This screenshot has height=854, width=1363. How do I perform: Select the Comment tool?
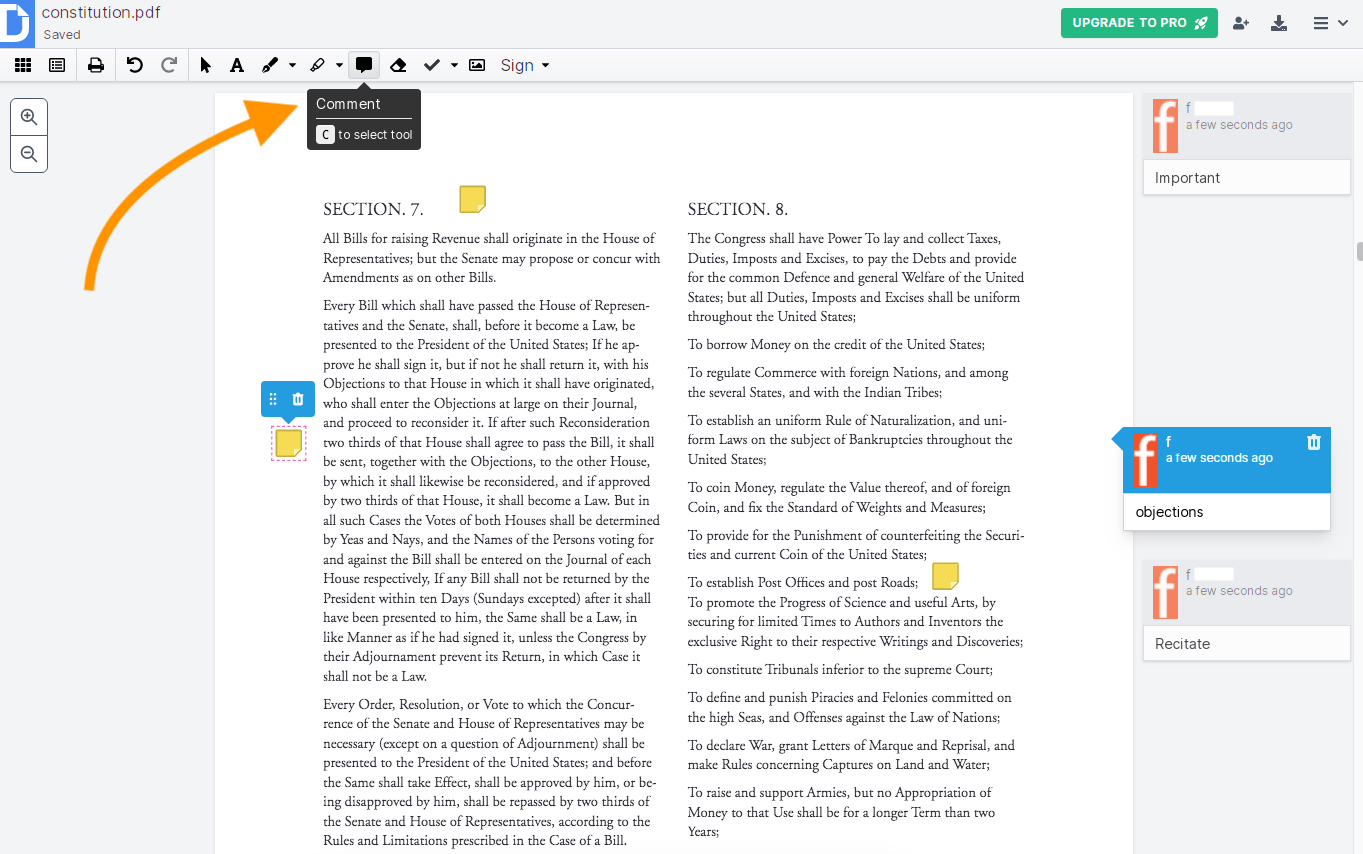[363, 65]
